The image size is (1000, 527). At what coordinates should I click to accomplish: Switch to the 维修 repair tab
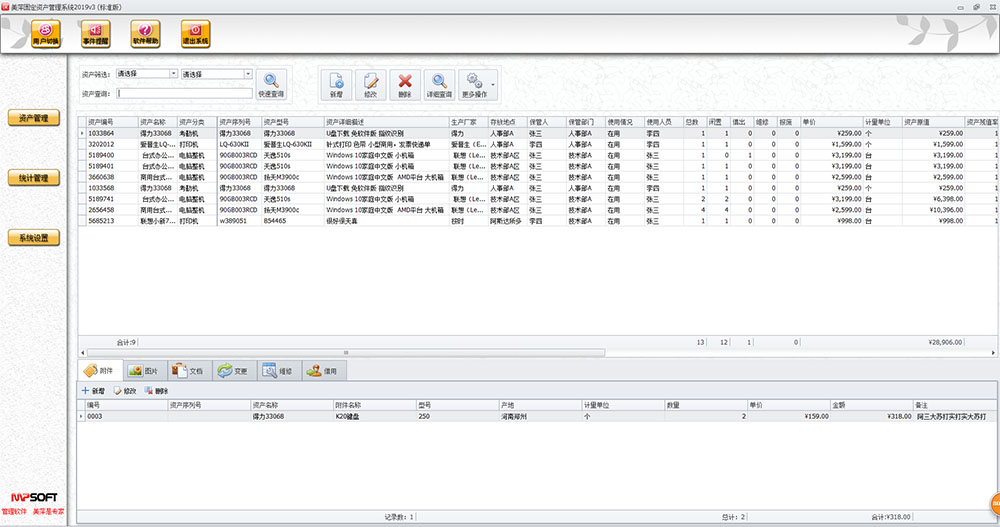click(277, 371)
